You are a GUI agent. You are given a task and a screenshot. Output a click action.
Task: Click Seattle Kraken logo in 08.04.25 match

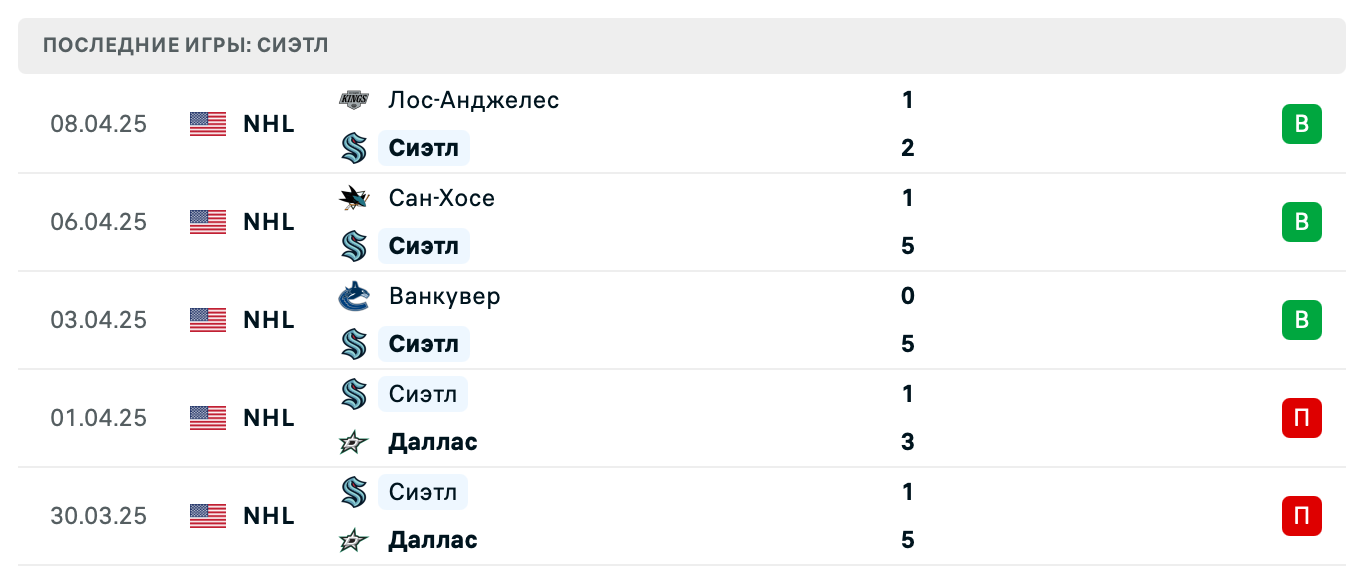tap(354, 148)
